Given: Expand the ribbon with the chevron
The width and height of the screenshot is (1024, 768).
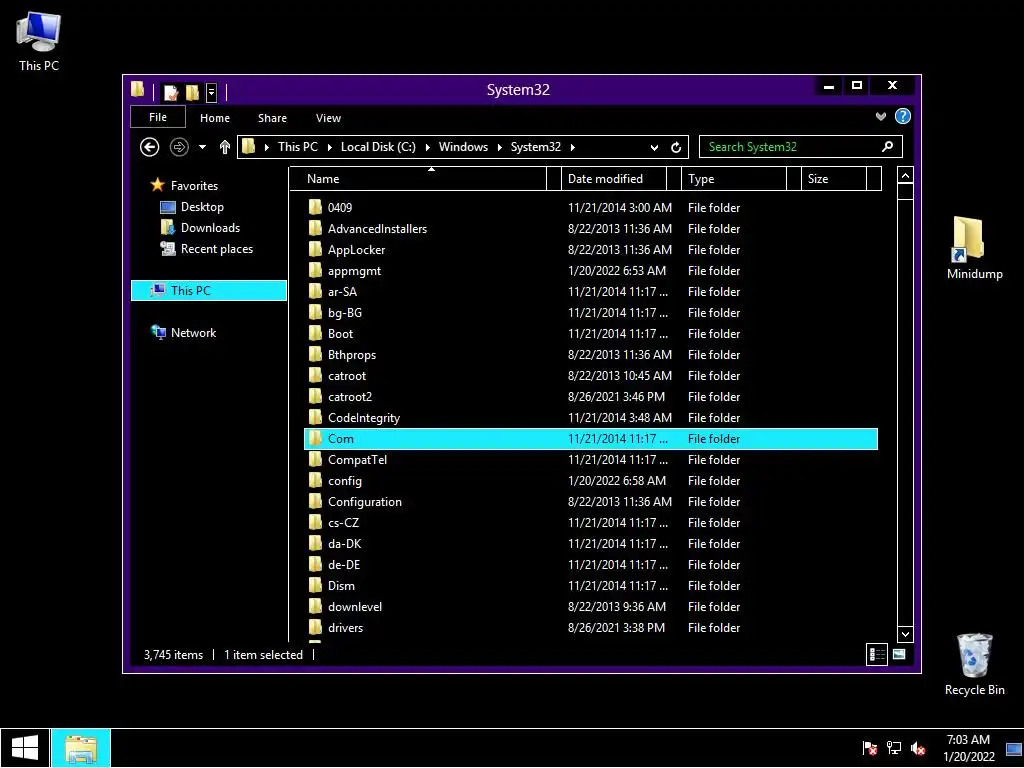Looking at the screenshot, I should [881, 117].
